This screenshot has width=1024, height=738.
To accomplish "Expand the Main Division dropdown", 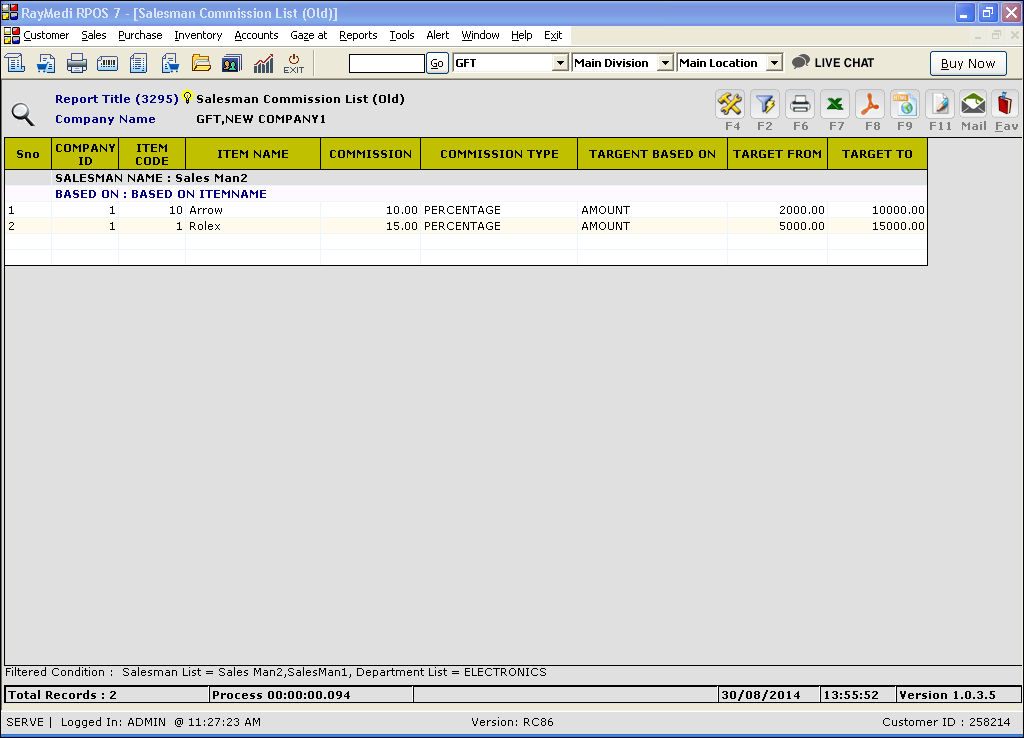I will (x=665, y=63).
